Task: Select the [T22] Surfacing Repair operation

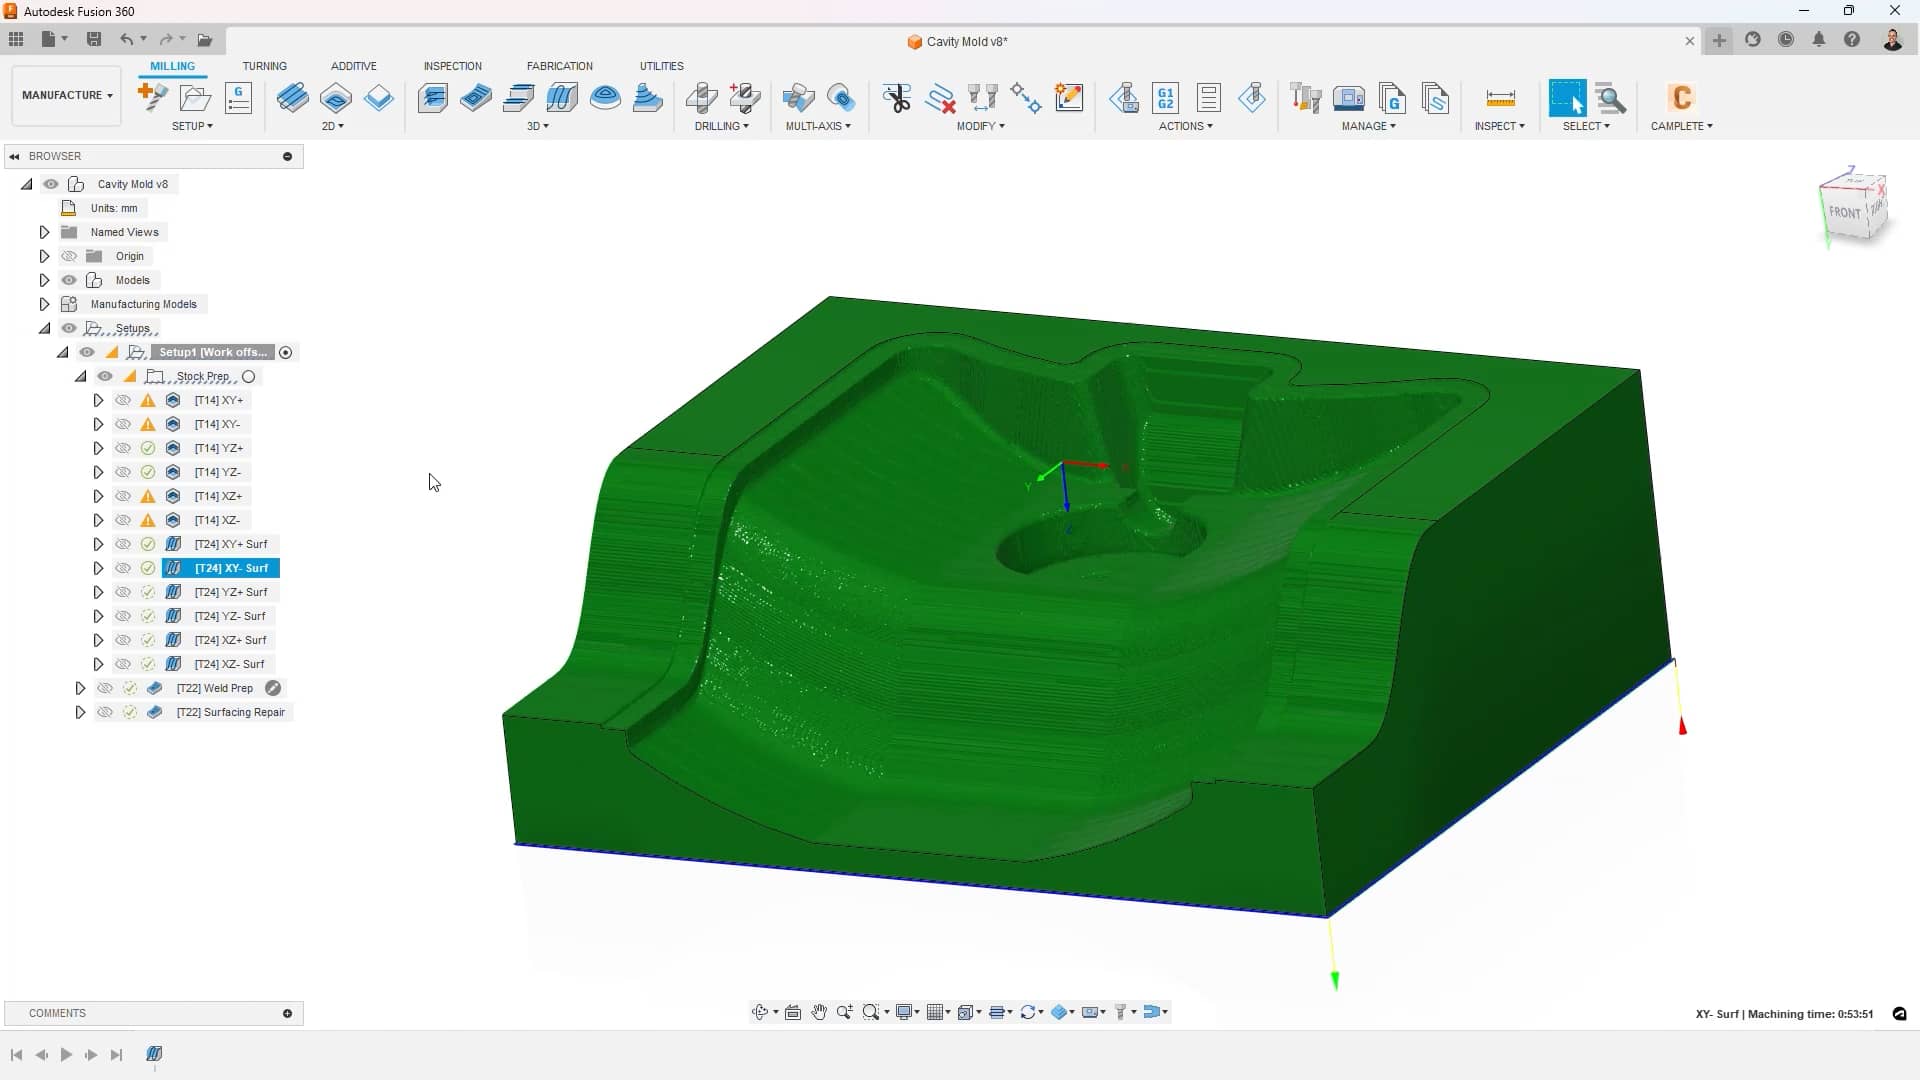Action: 230,712
